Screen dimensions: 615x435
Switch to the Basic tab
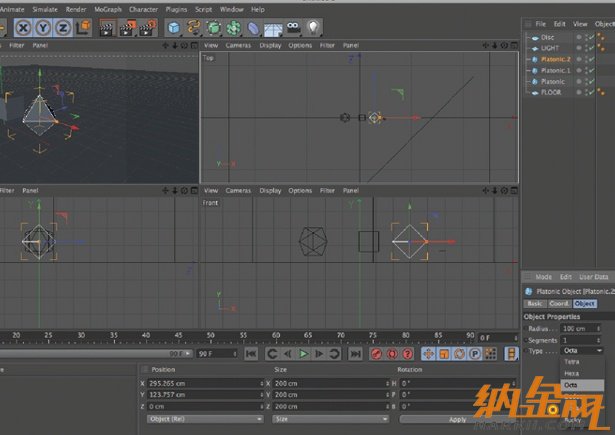535,304
